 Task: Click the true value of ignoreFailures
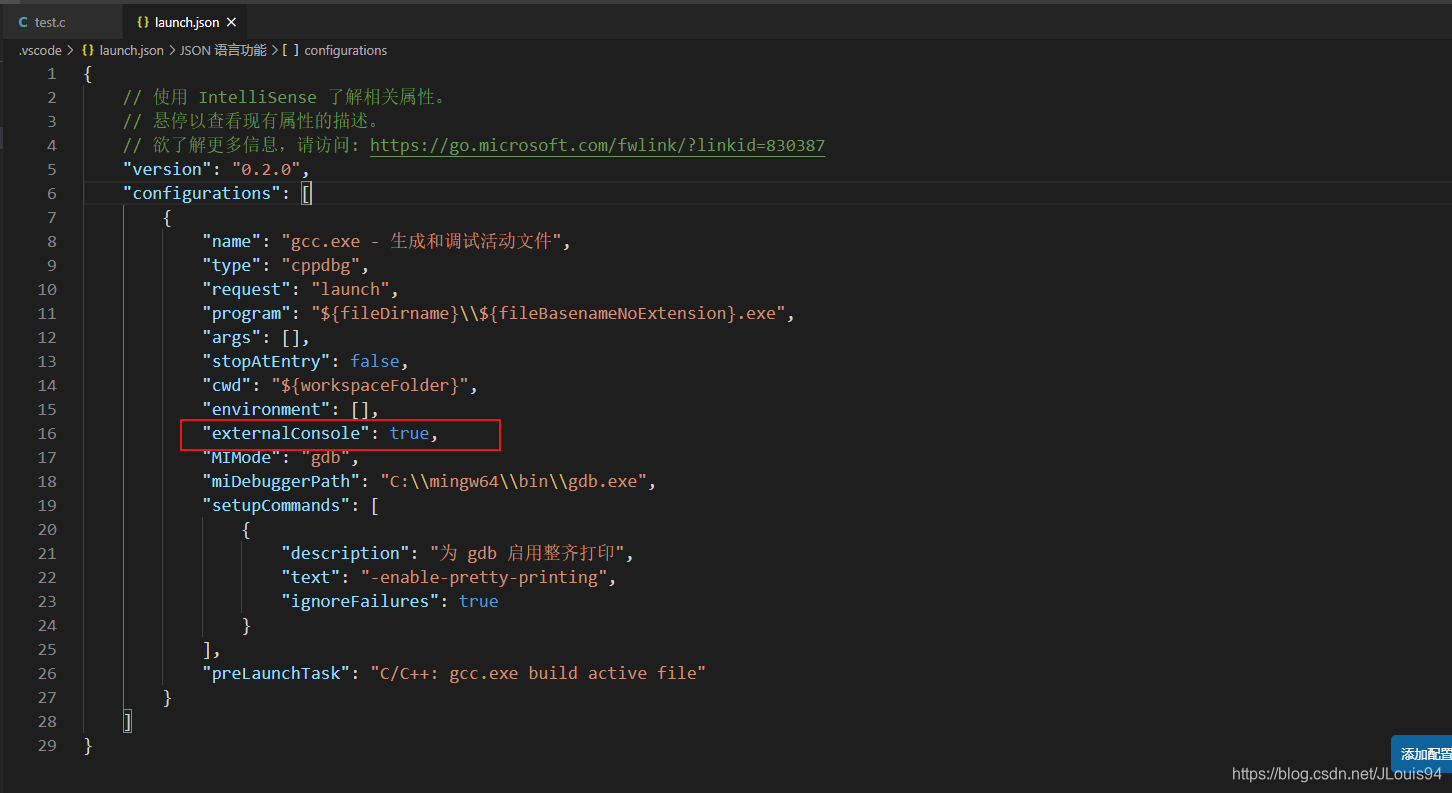[x=479, y=601]
